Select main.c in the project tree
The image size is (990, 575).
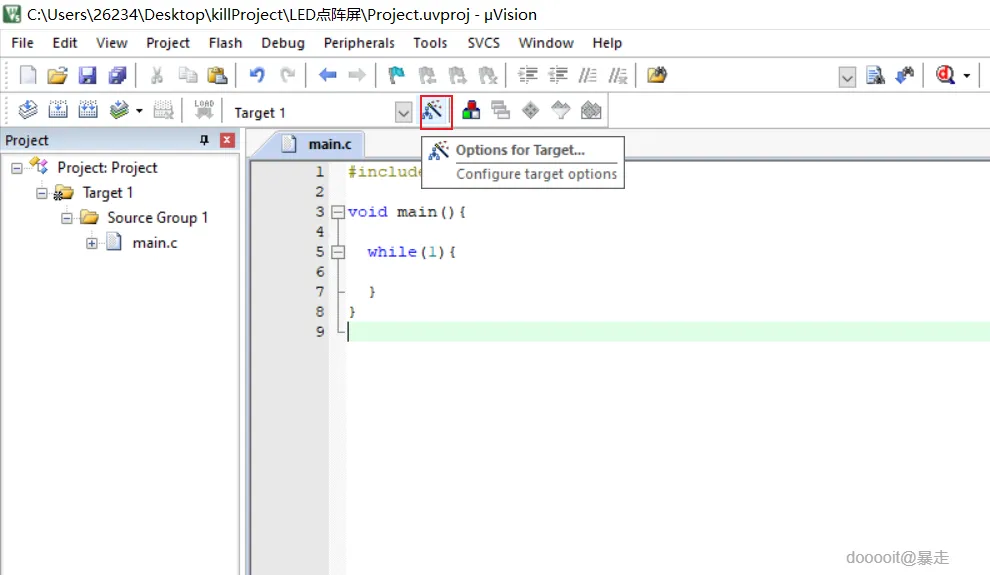pyautogui.click(x=155, y=243)
